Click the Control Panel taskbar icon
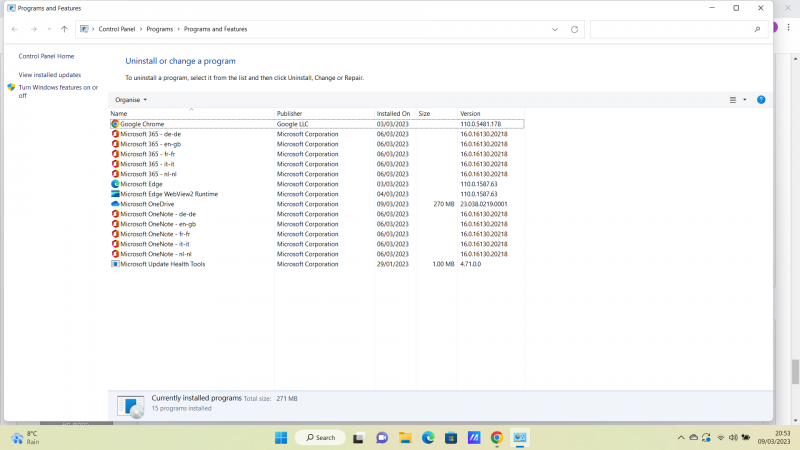This screenshot has width=800, height=450. (520, 438)
